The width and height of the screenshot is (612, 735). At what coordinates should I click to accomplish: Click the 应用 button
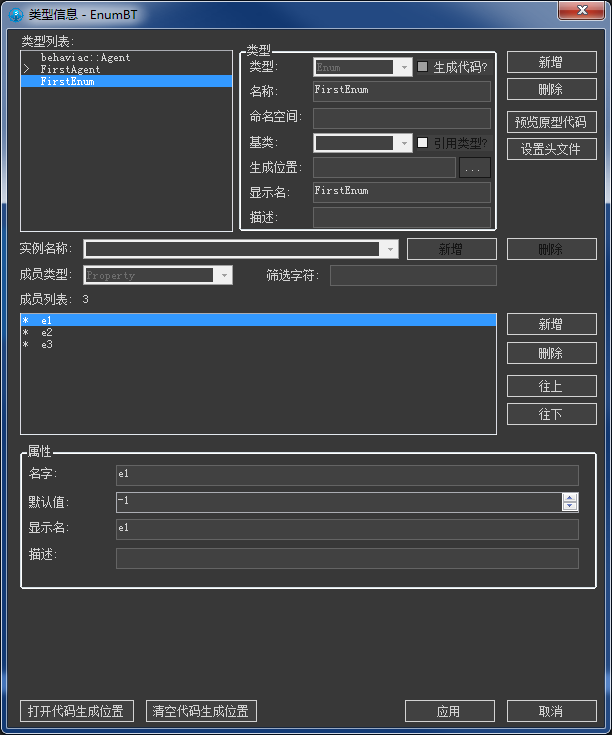pyautogui.click(x=449, y=711)
